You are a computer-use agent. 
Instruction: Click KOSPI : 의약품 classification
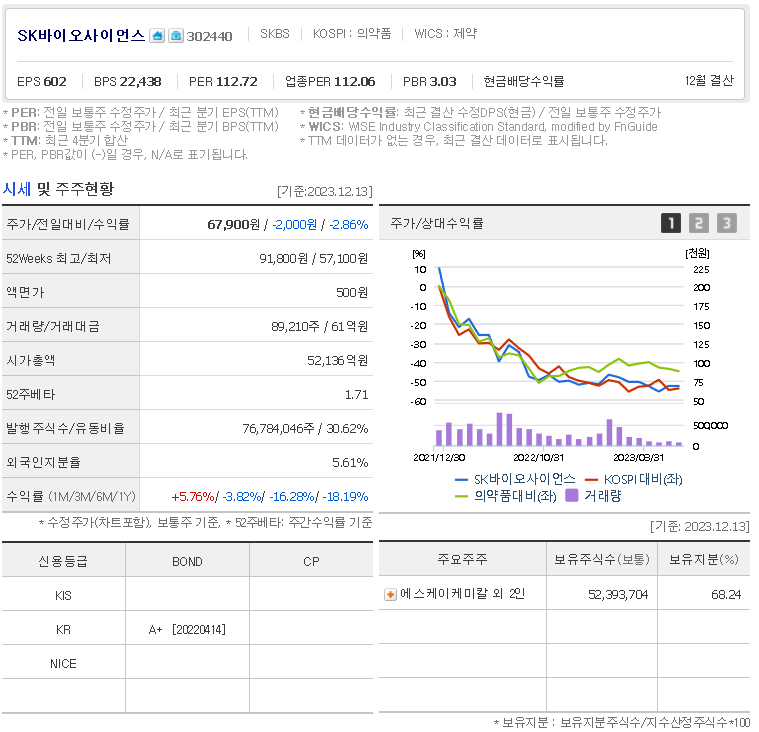(x=352, y=33)
